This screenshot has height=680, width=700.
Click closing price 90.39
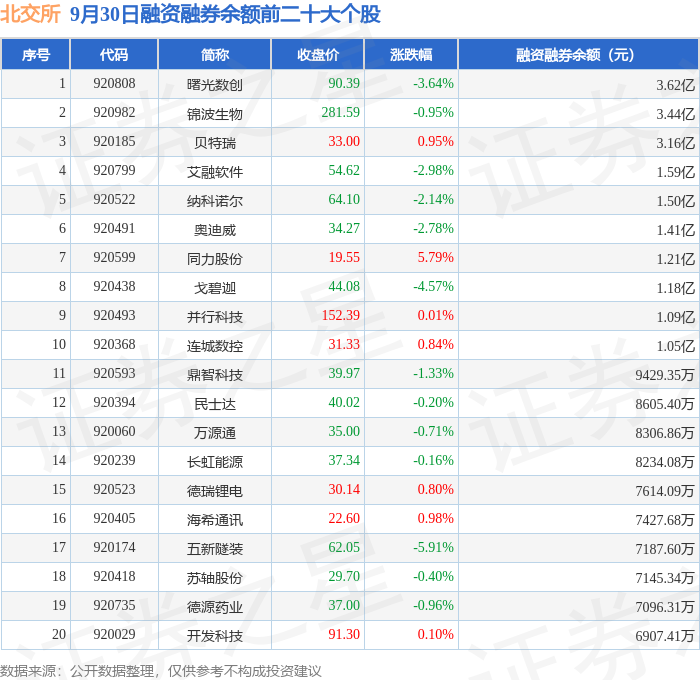coord(344,83)
